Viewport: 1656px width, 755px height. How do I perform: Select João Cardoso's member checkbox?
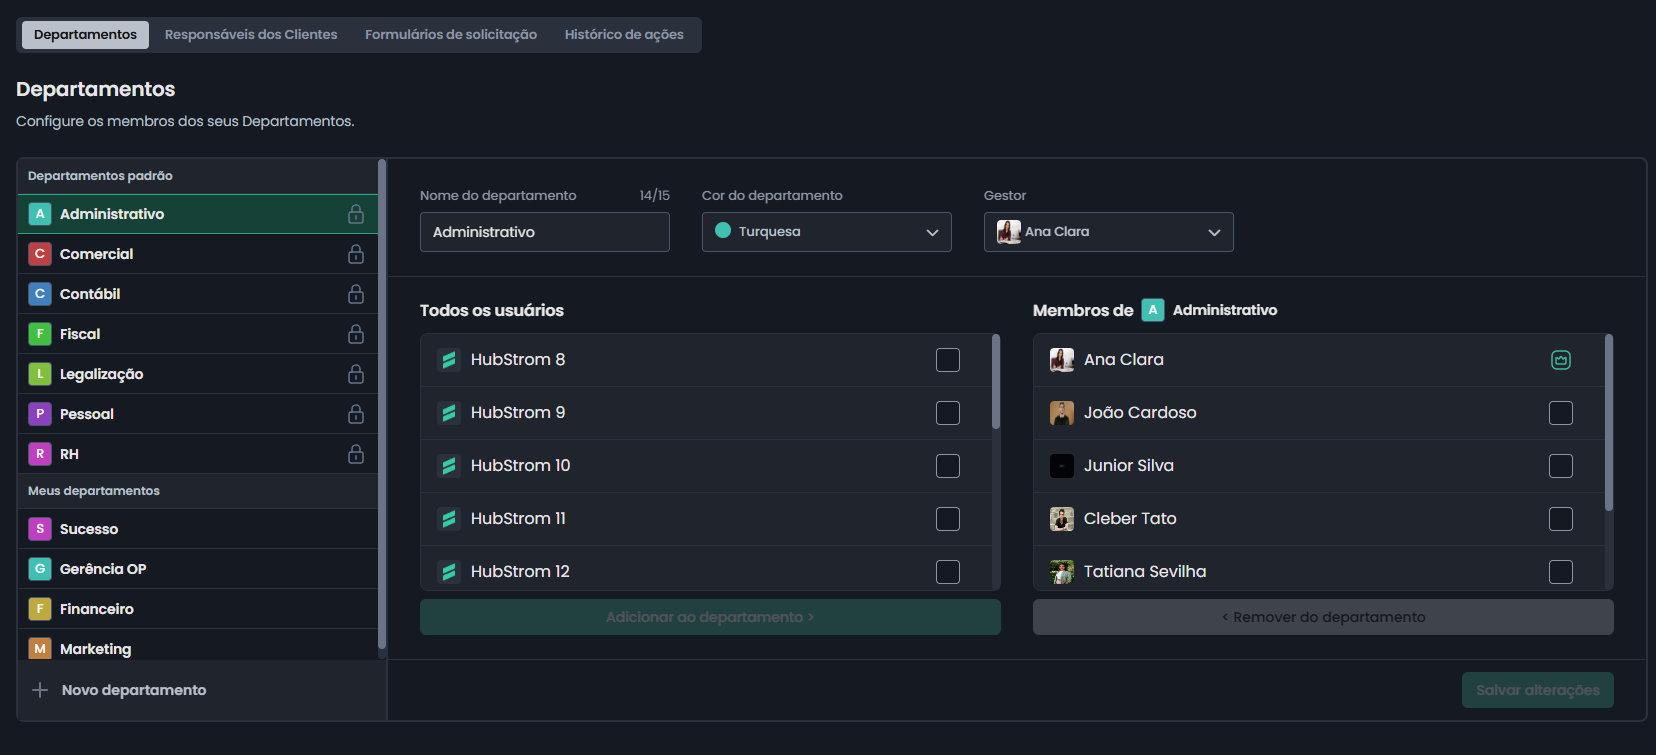[1560, 413]
